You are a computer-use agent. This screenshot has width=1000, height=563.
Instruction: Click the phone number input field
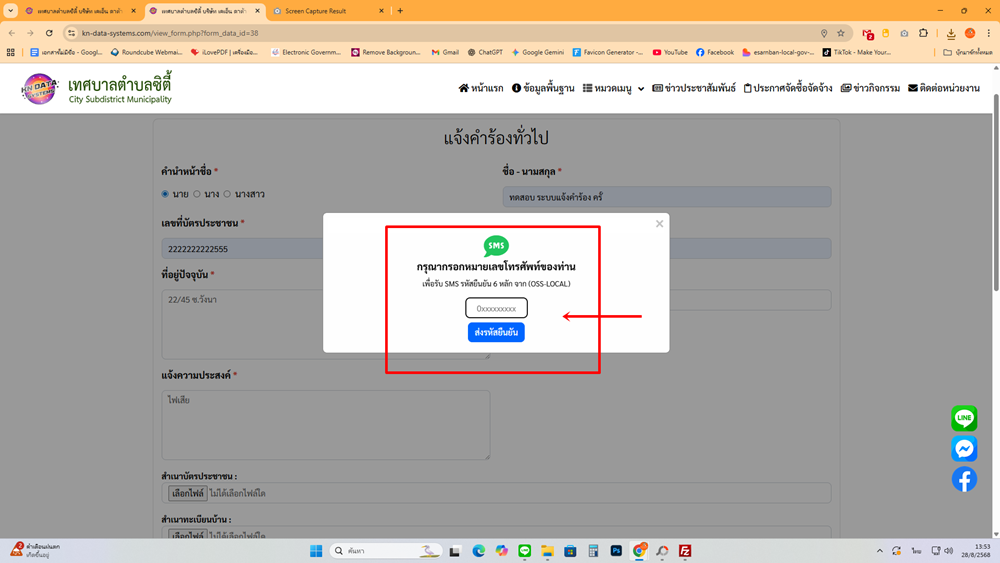point(496,309)
